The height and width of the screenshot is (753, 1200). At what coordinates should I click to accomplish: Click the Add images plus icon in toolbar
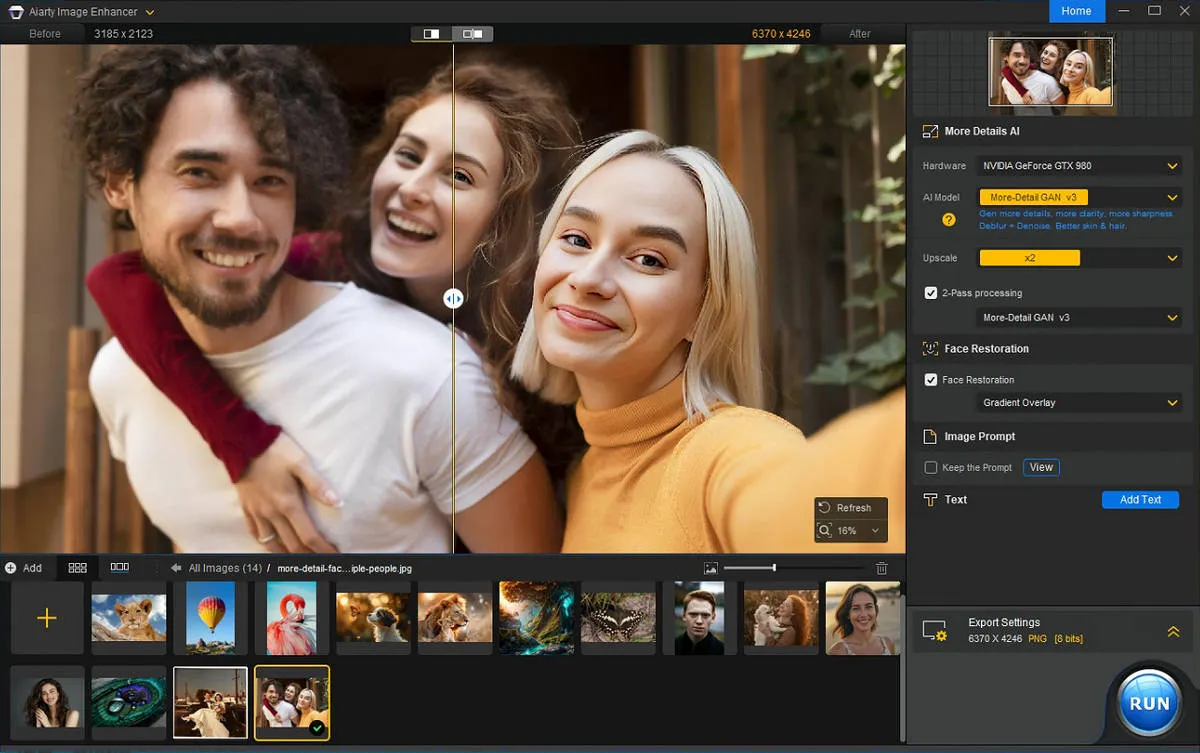[10, 568]
